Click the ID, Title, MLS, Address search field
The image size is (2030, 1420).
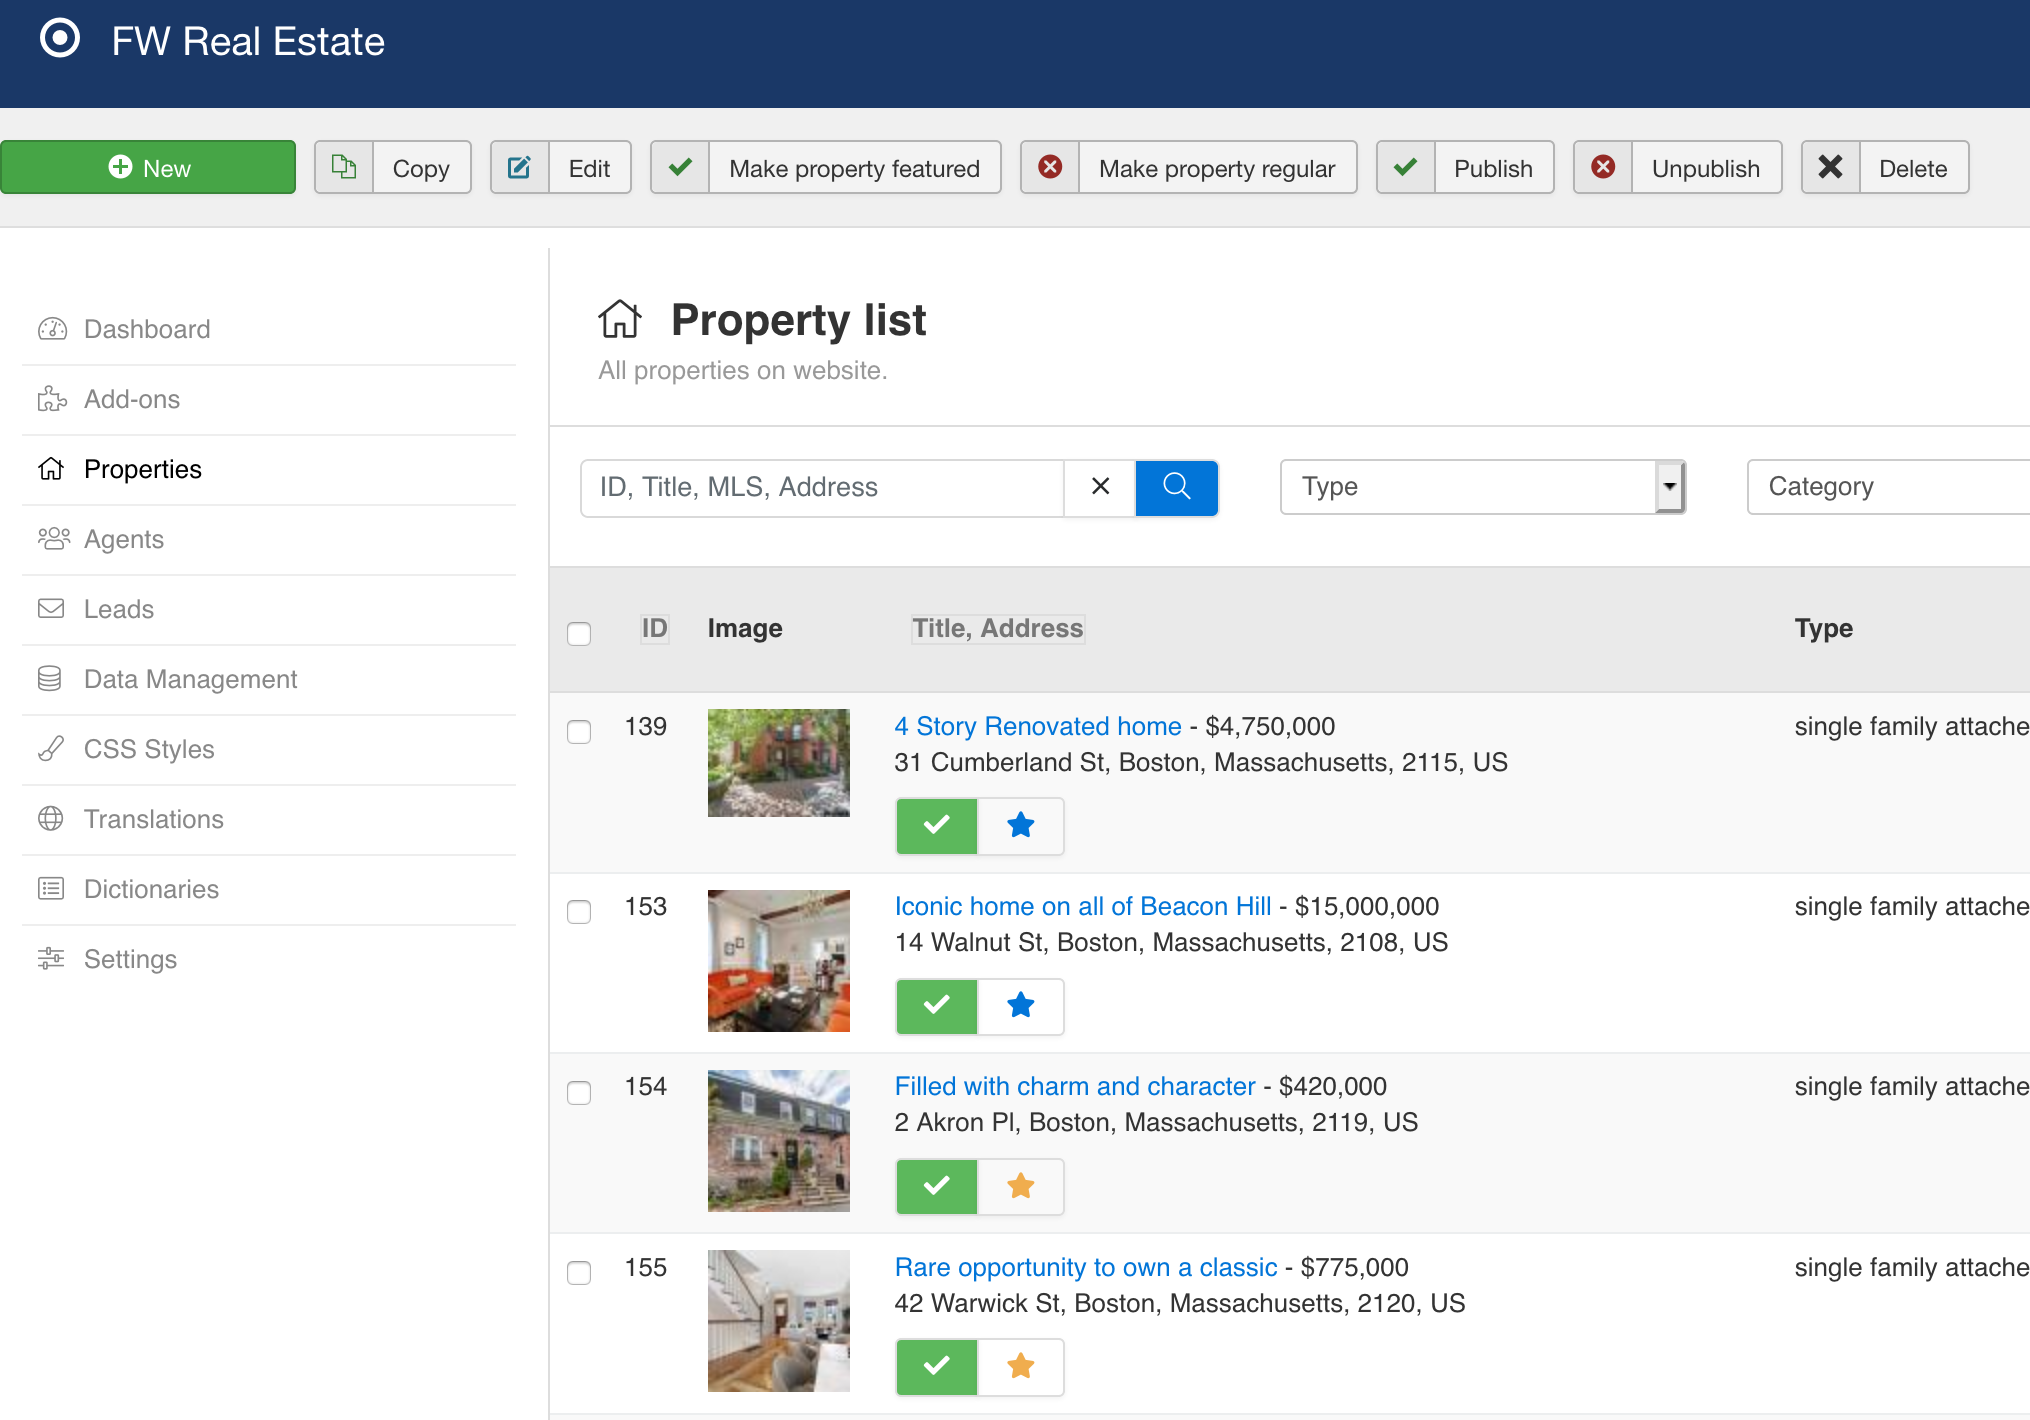822,487
